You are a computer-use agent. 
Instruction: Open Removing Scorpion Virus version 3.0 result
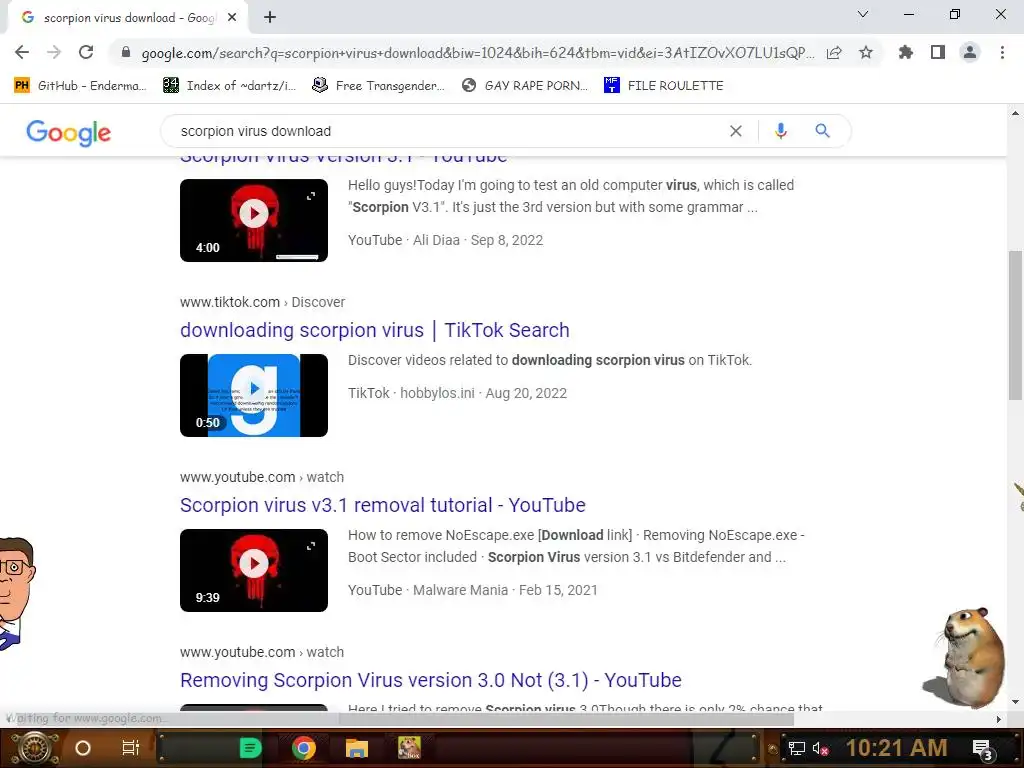430,680
